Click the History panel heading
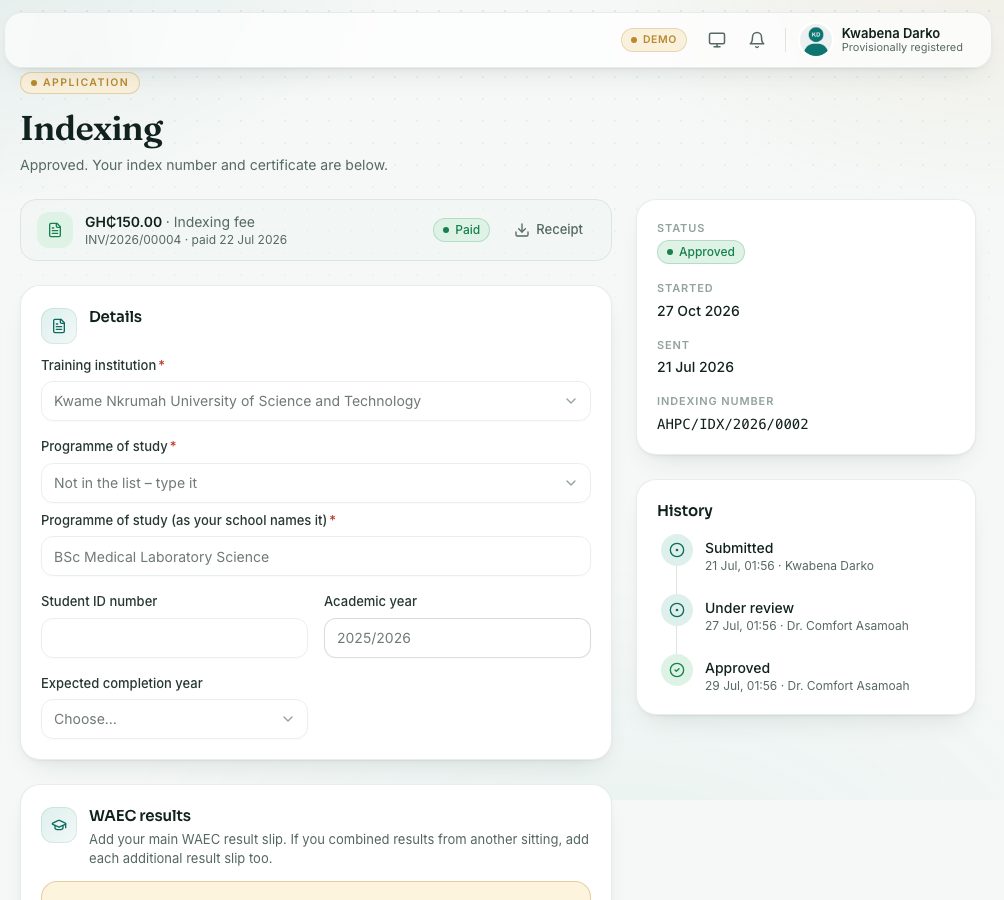The height and width of the screenshot is (900, 1004). pyautogui.click(x=684, y=511)
